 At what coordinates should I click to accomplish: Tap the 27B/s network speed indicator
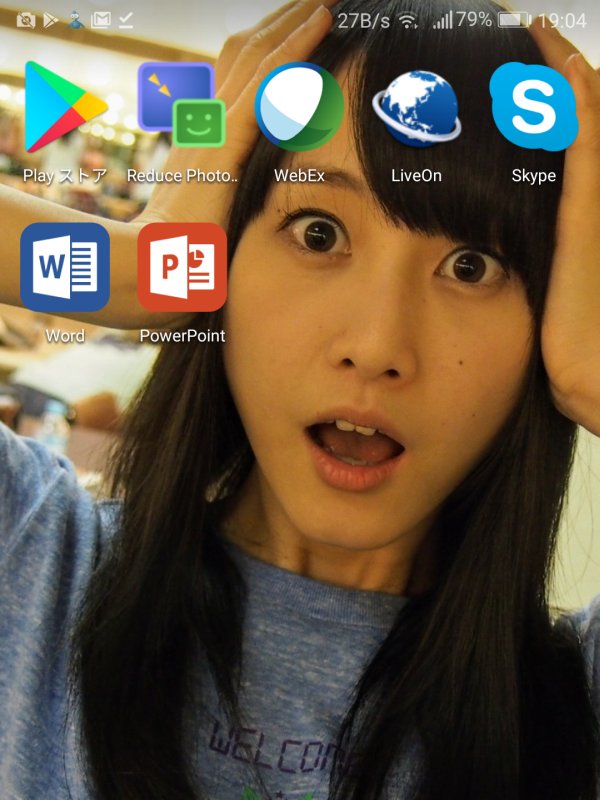(363, 21)
